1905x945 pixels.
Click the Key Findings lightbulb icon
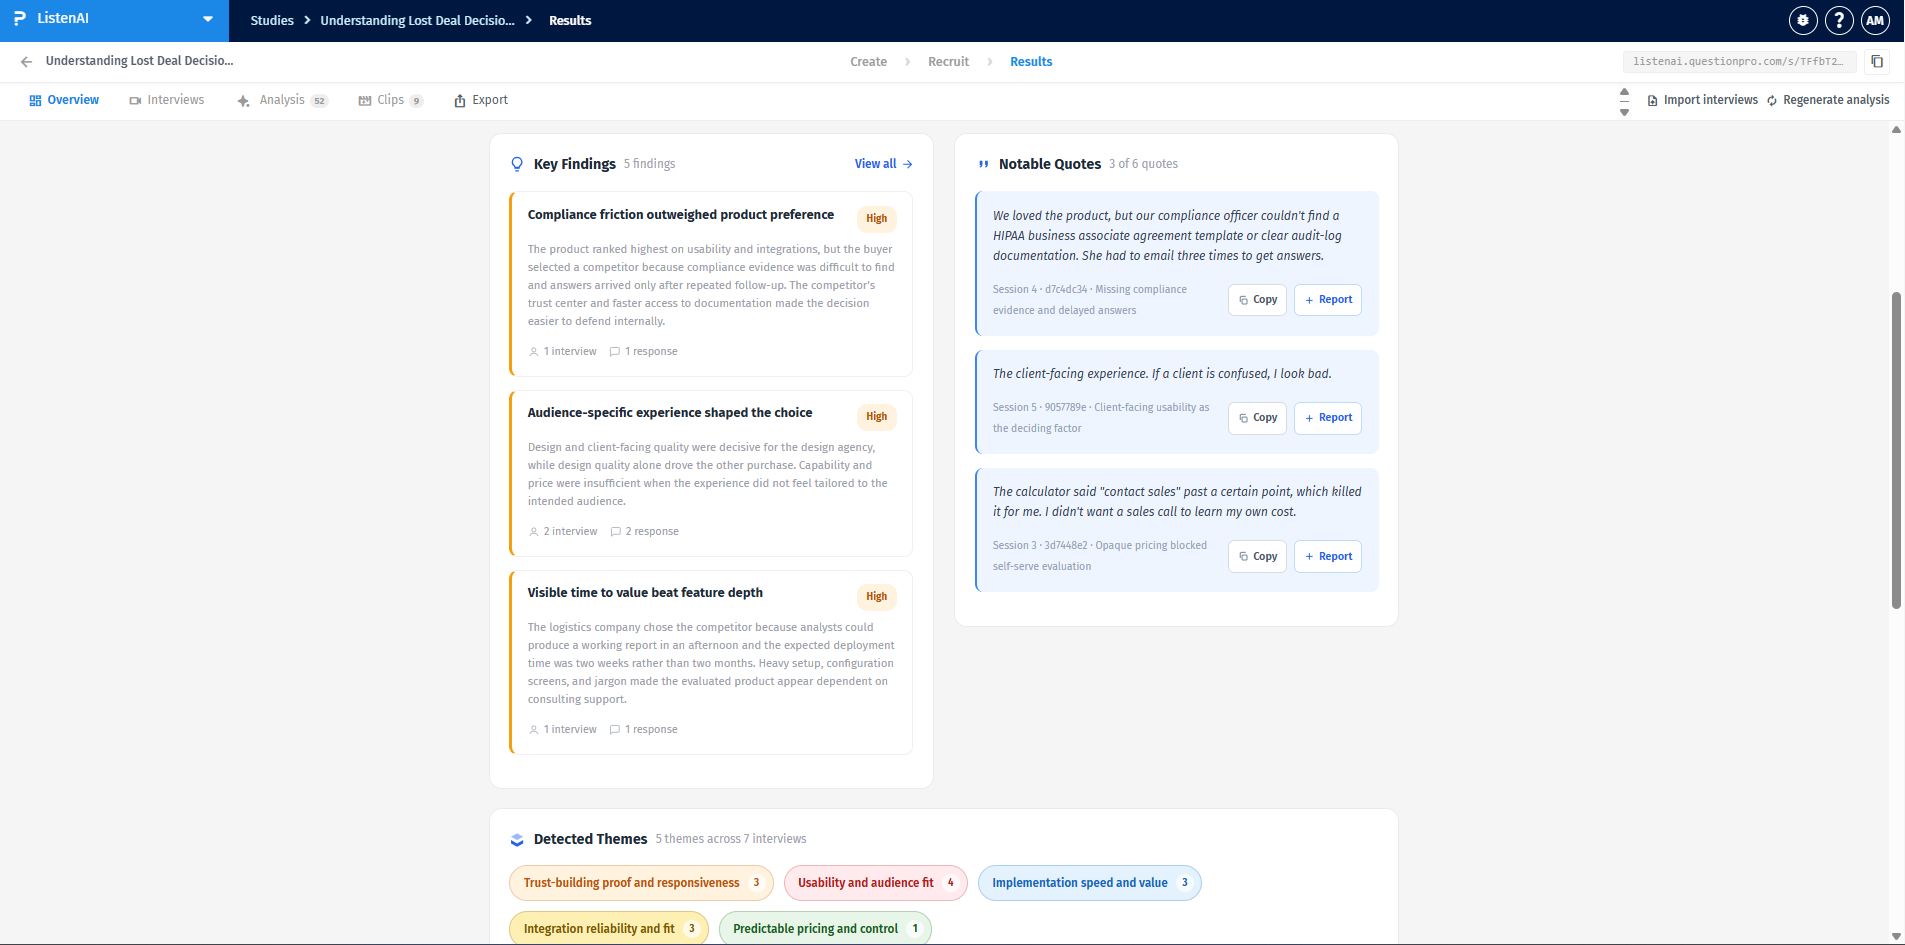(x=517, y=164)
